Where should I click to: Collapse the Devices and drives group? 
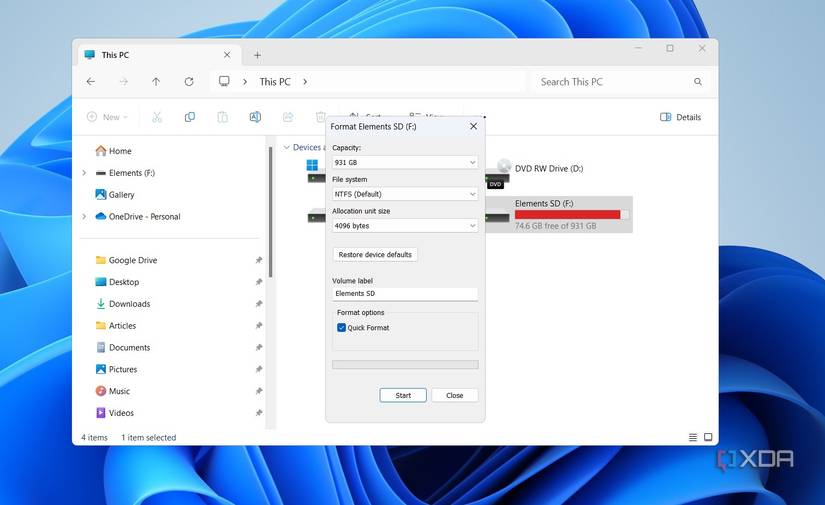[287, 147]
